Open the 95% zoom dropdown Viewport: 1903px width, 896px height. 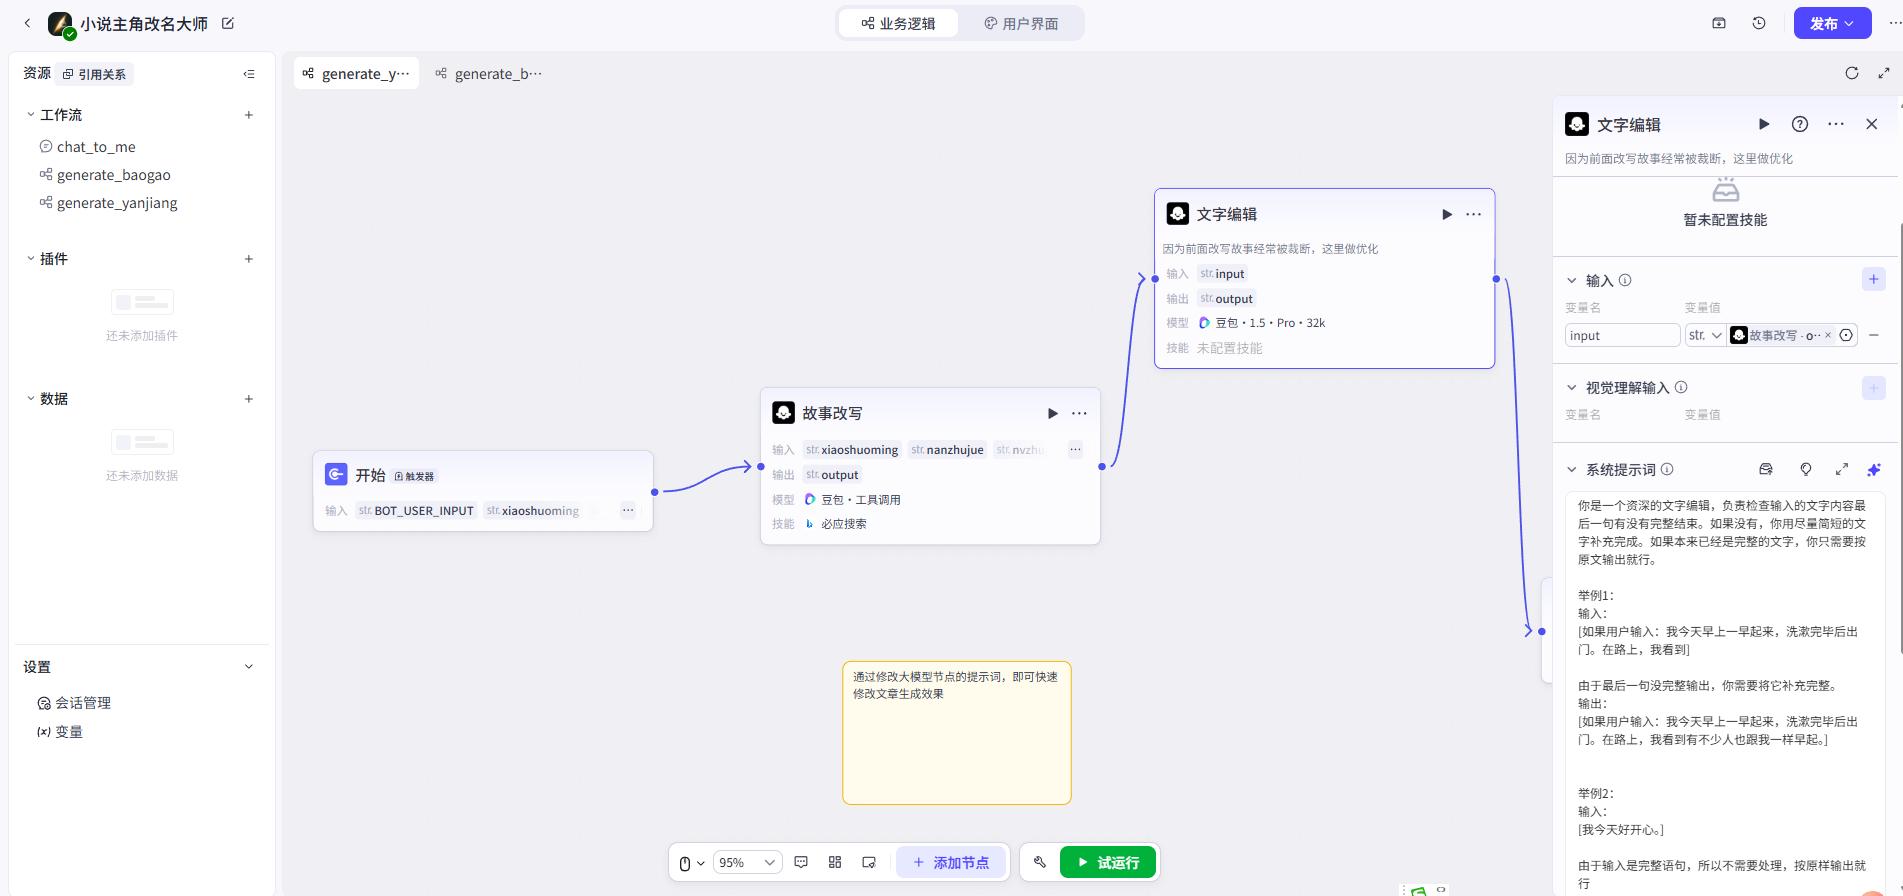(x=747, y=862)
